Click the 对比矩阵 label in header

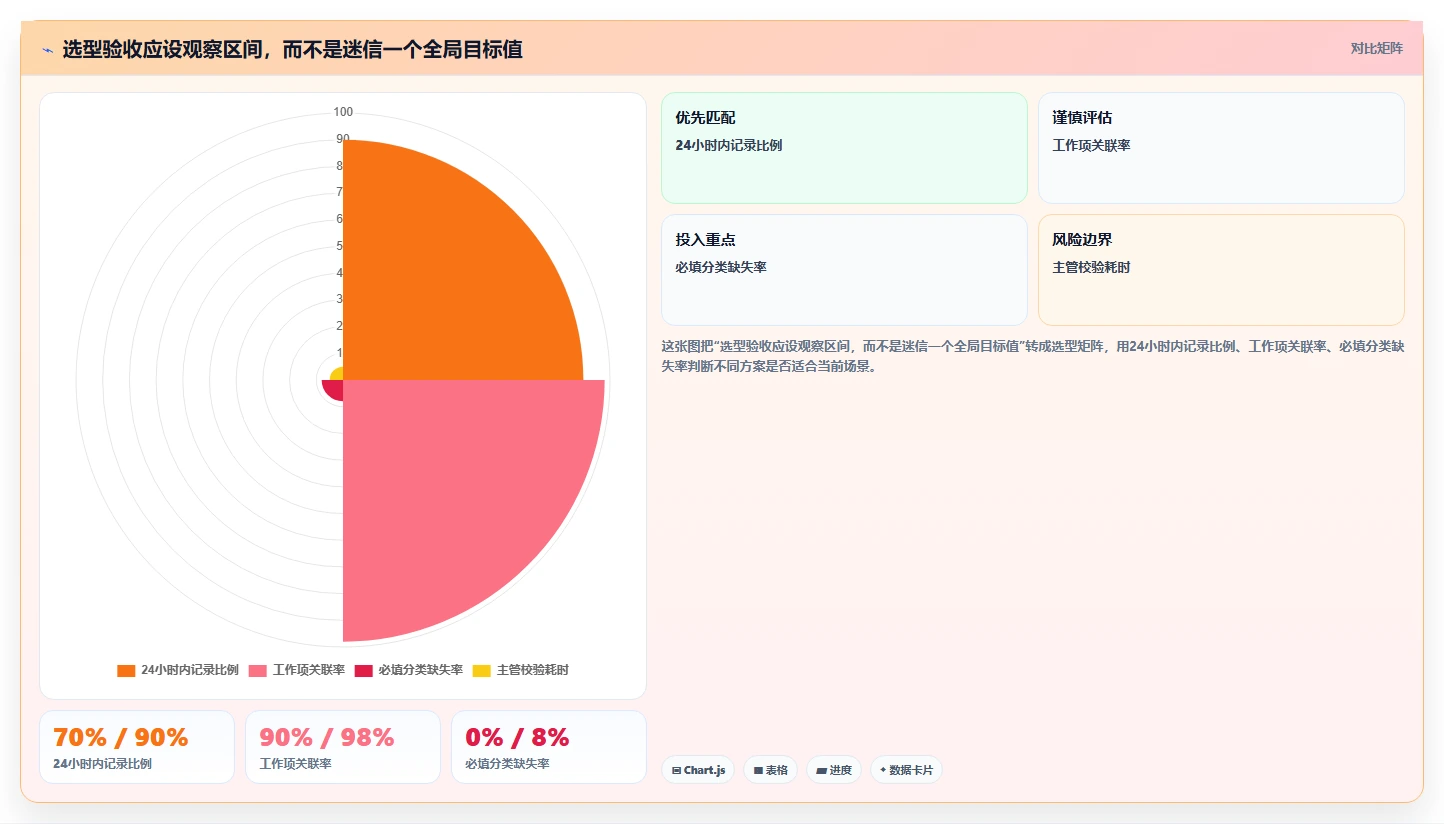(1376, 48)
